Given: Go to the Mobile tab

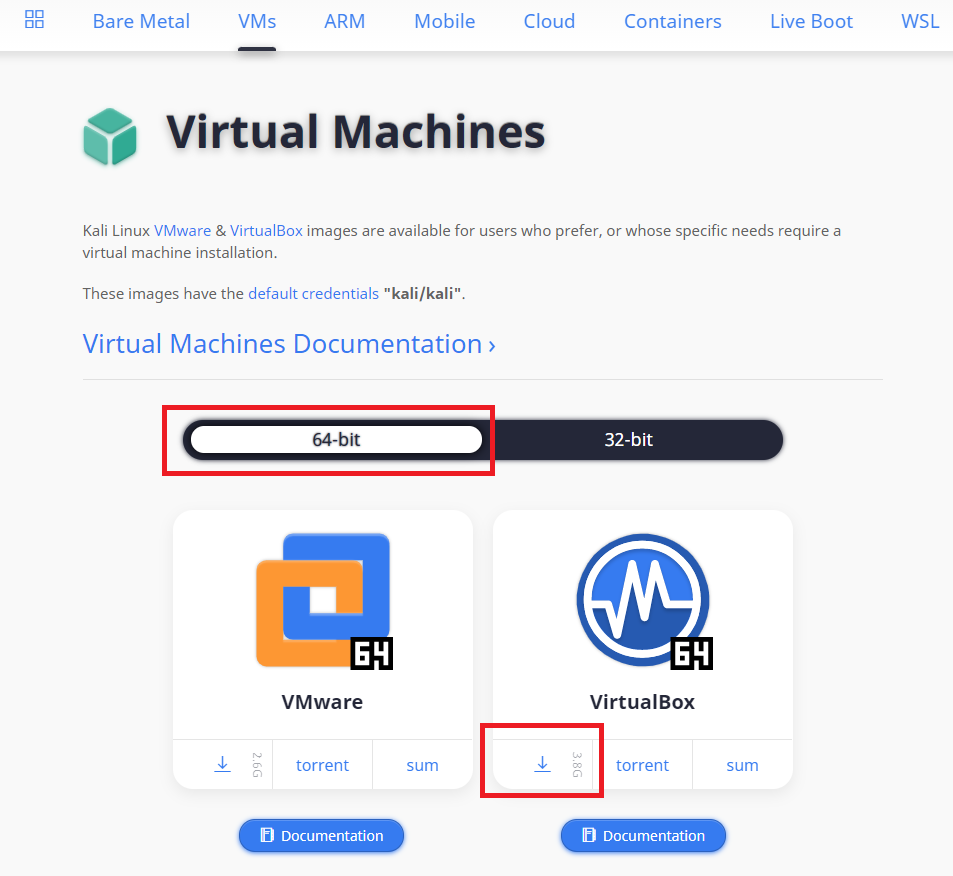Looking at the screenshot, I should 445,21.
